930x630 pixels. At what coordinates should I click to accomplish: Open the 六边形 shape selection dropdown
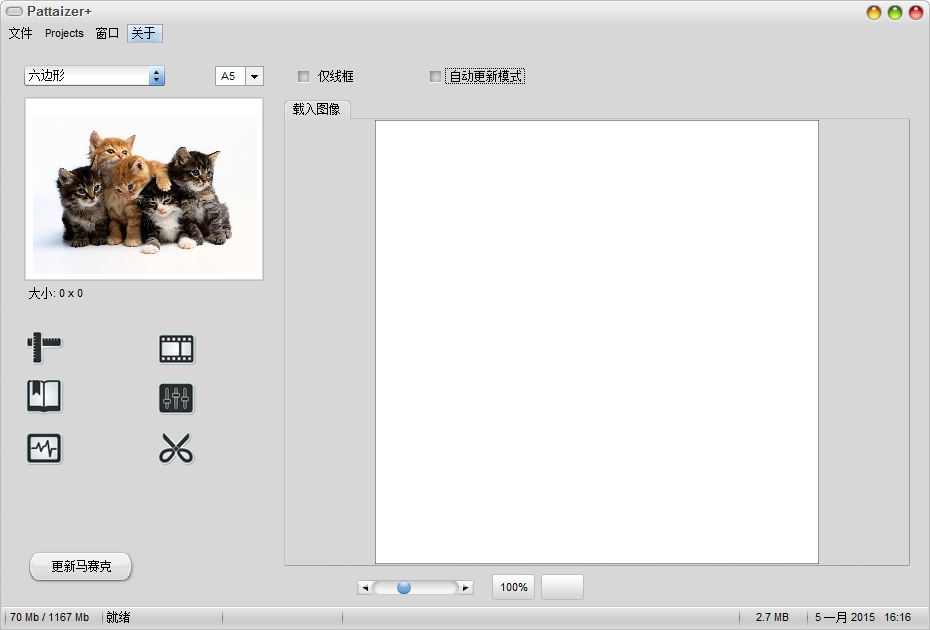[85, 75]
